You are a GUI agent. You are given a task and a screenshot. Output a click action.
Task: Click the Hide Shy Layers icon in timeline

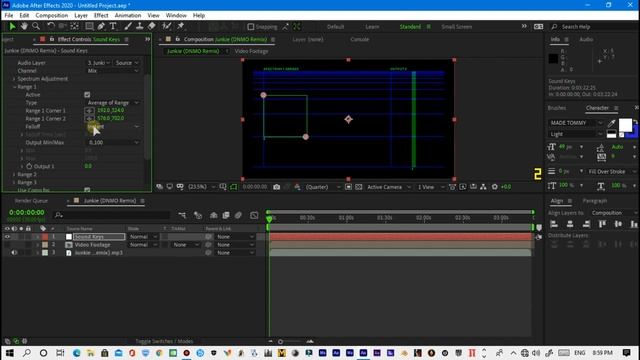coord(213,215)
